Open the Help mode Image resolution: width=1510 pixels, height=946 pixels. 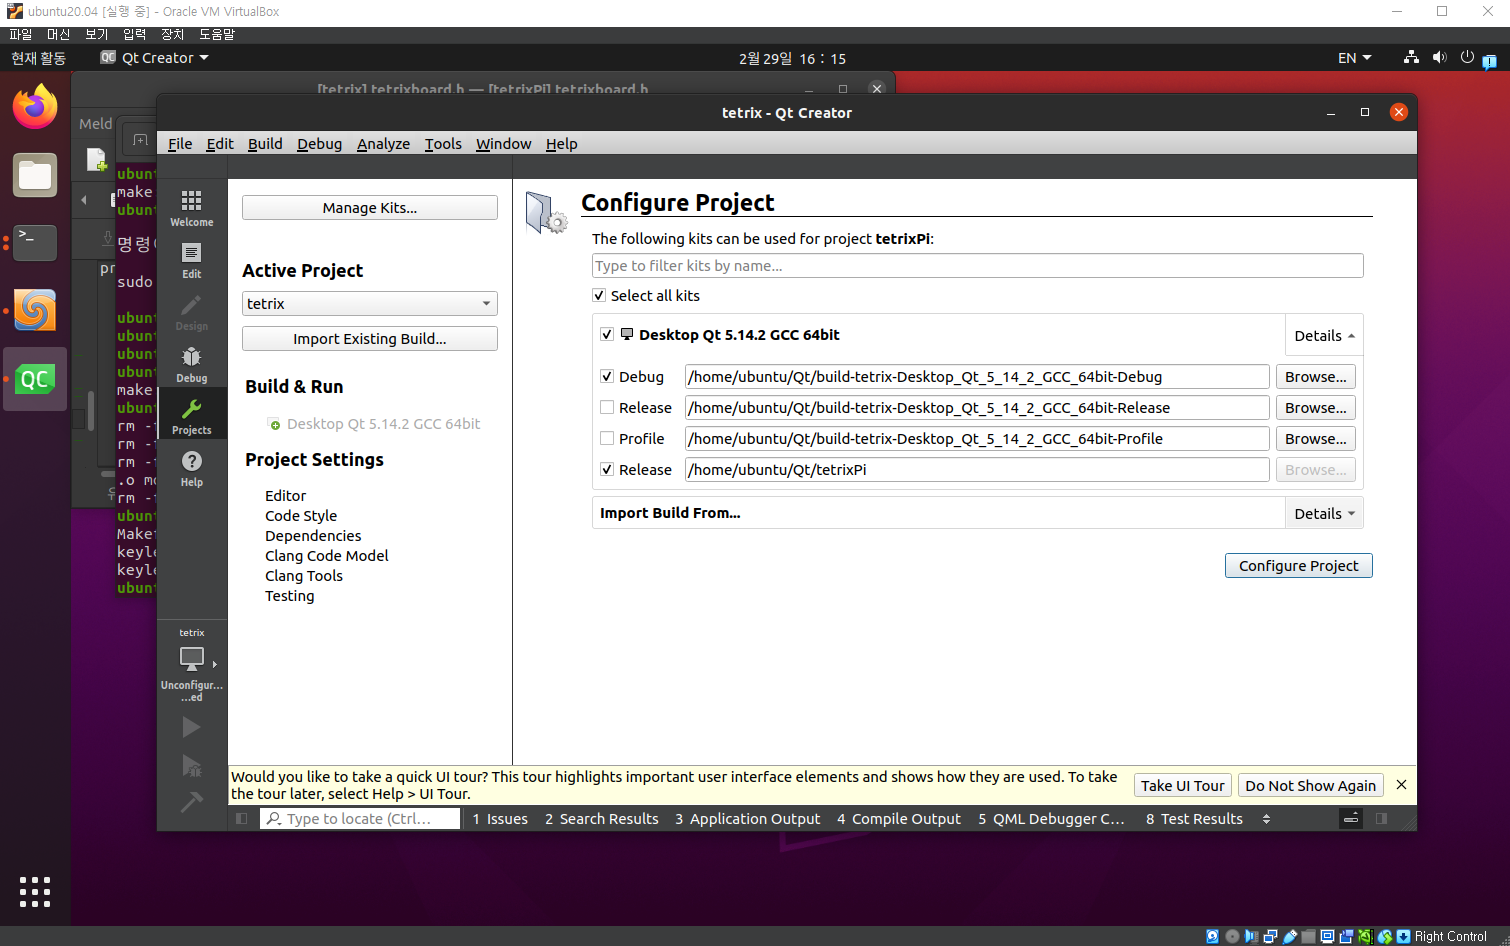coord(191,468)
